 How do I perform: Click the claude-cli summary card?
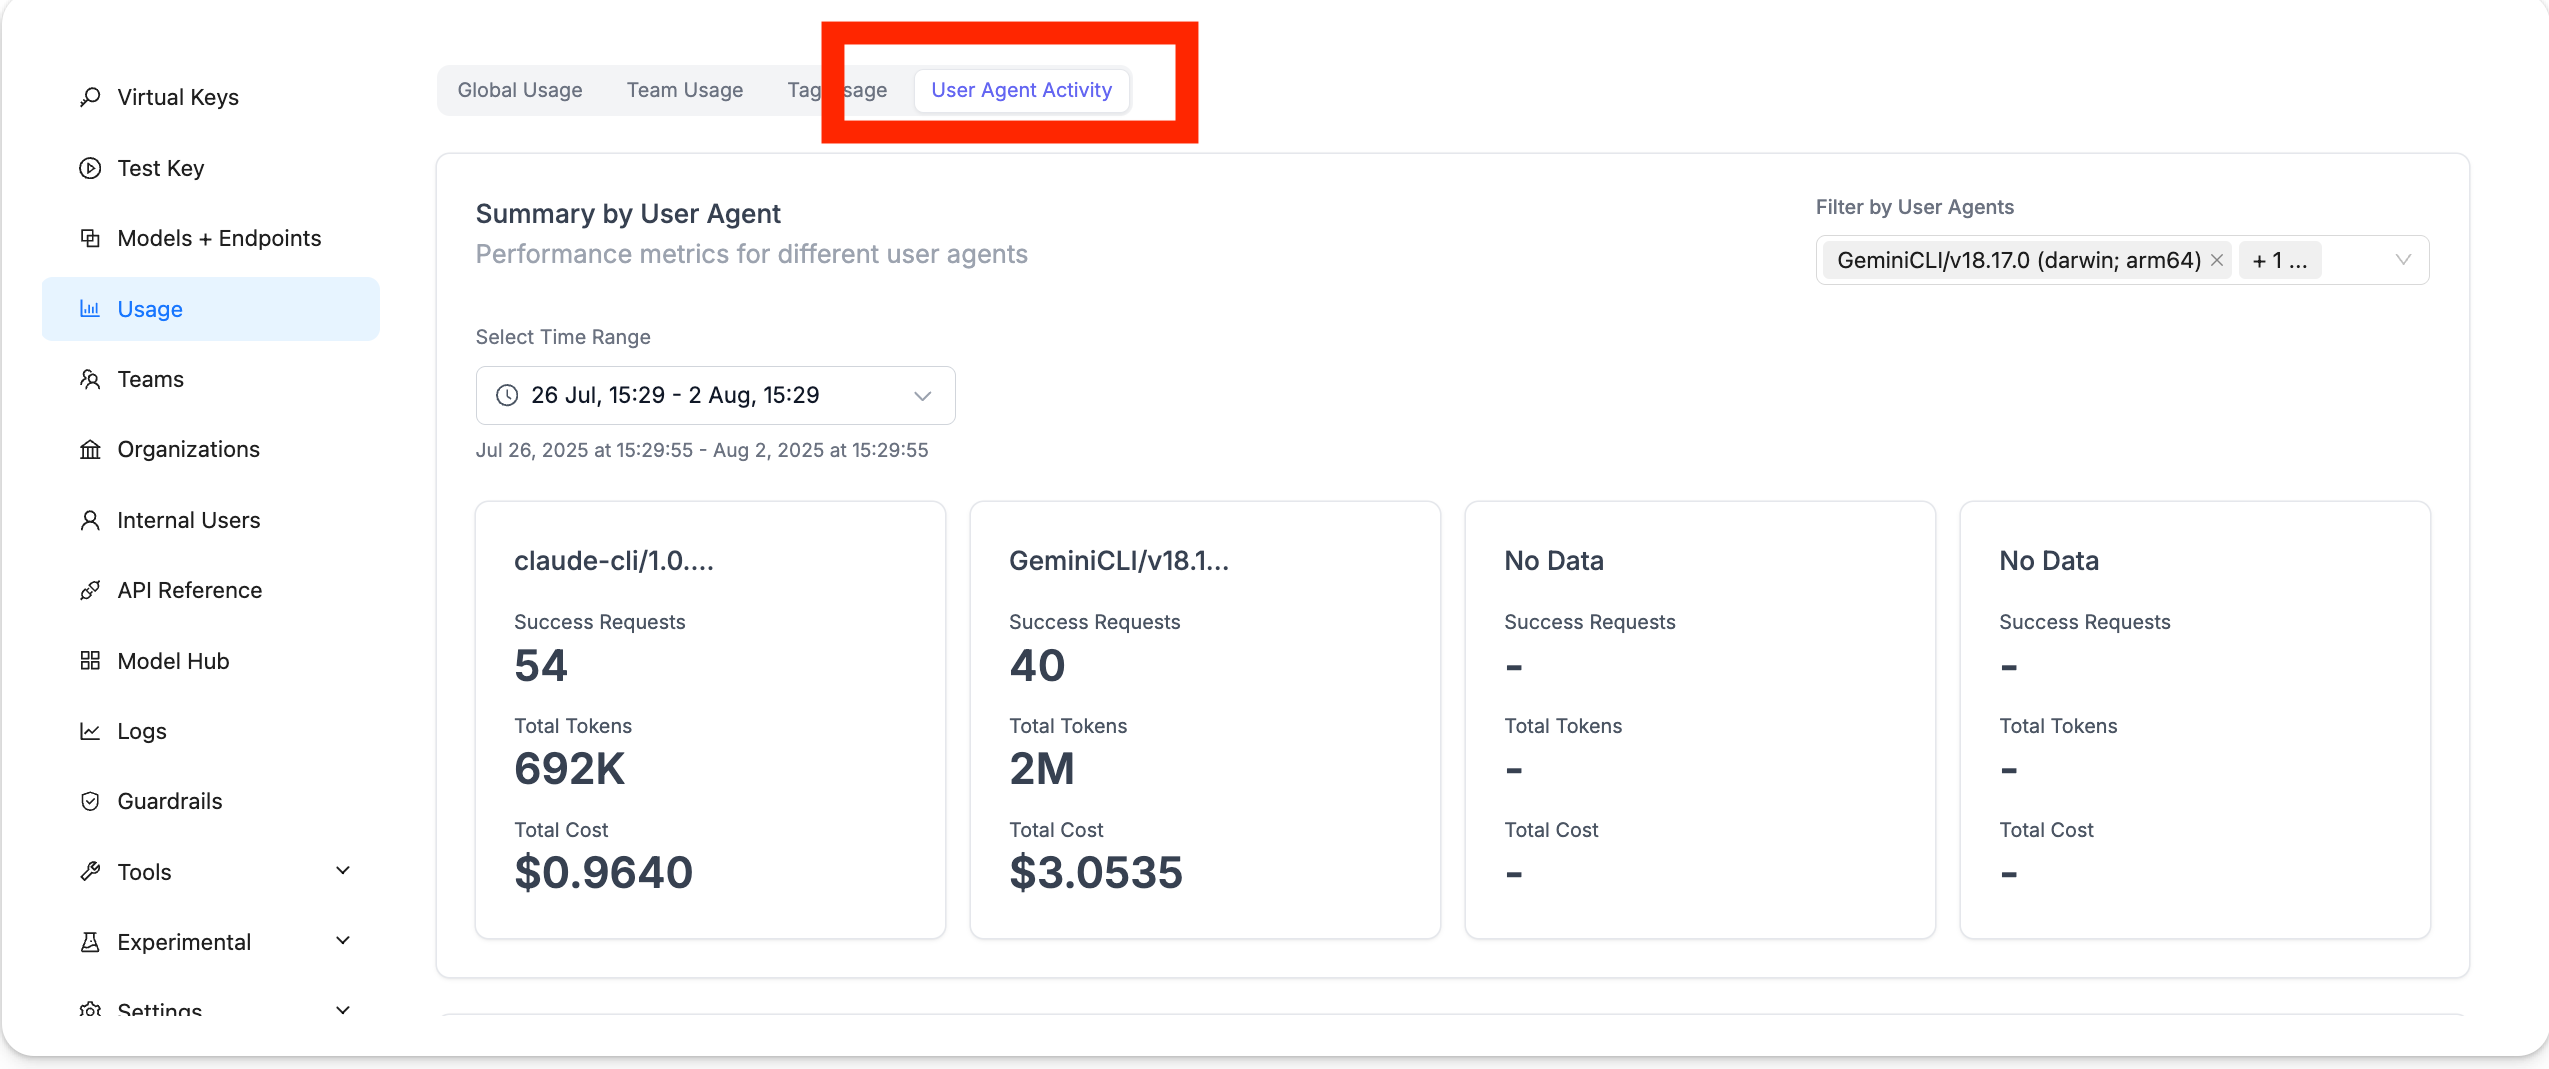(710, 719)
